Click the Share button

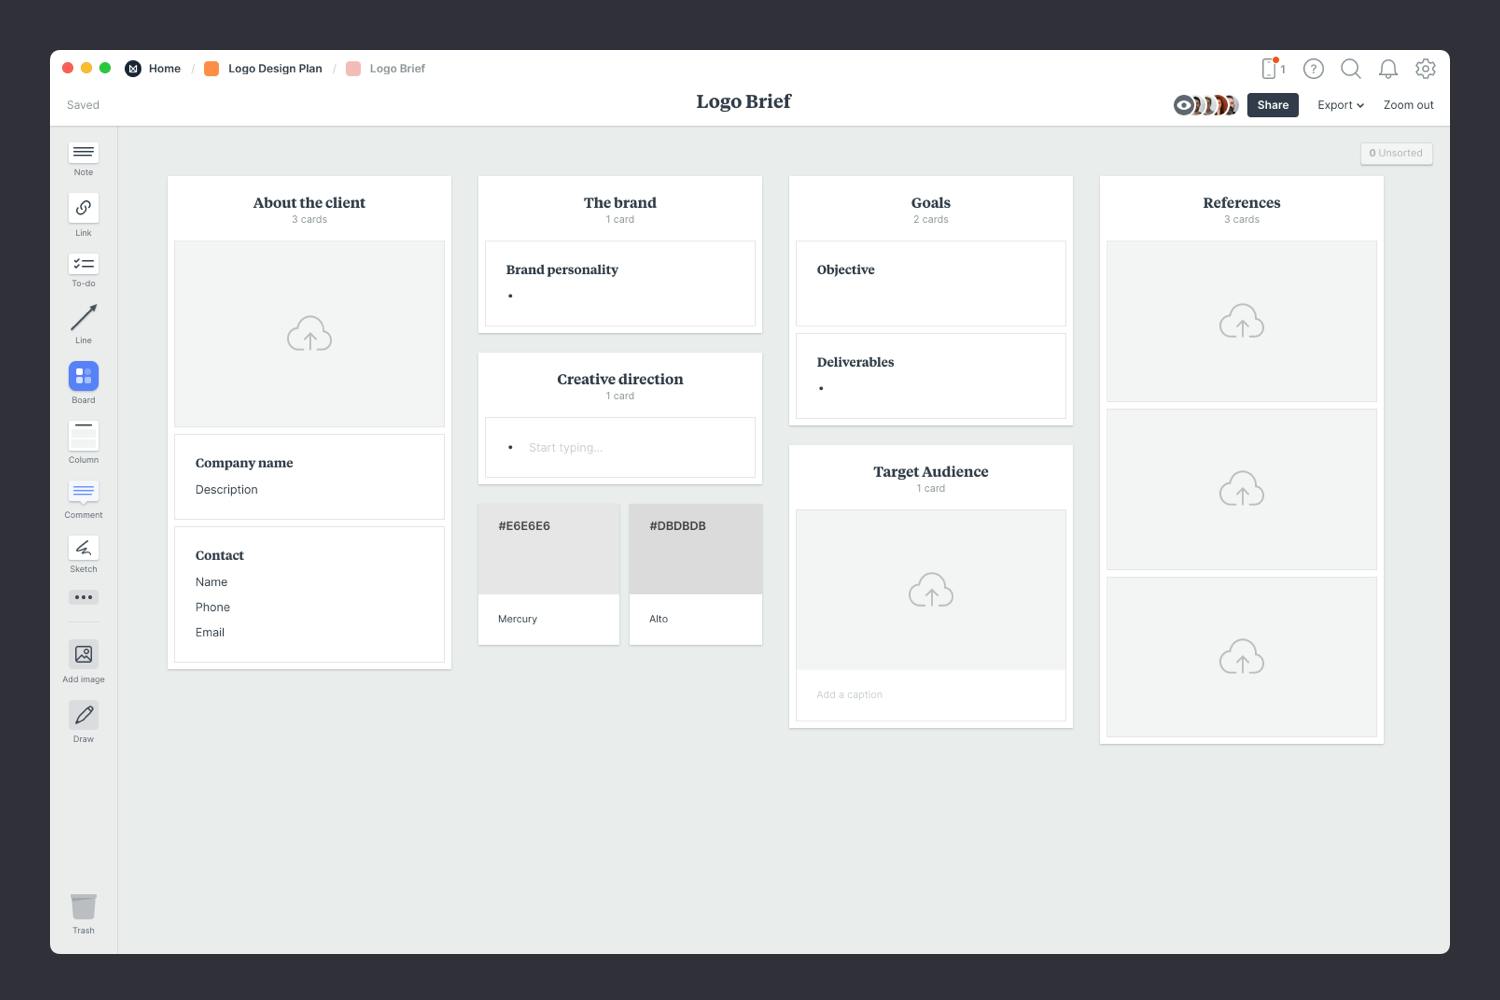(1272, 104)
